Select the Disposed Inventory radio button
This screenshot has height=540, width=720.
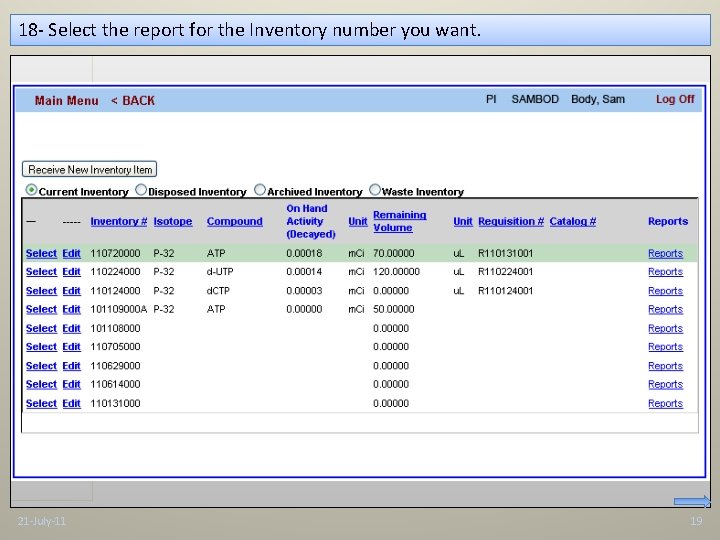point(141,190)
